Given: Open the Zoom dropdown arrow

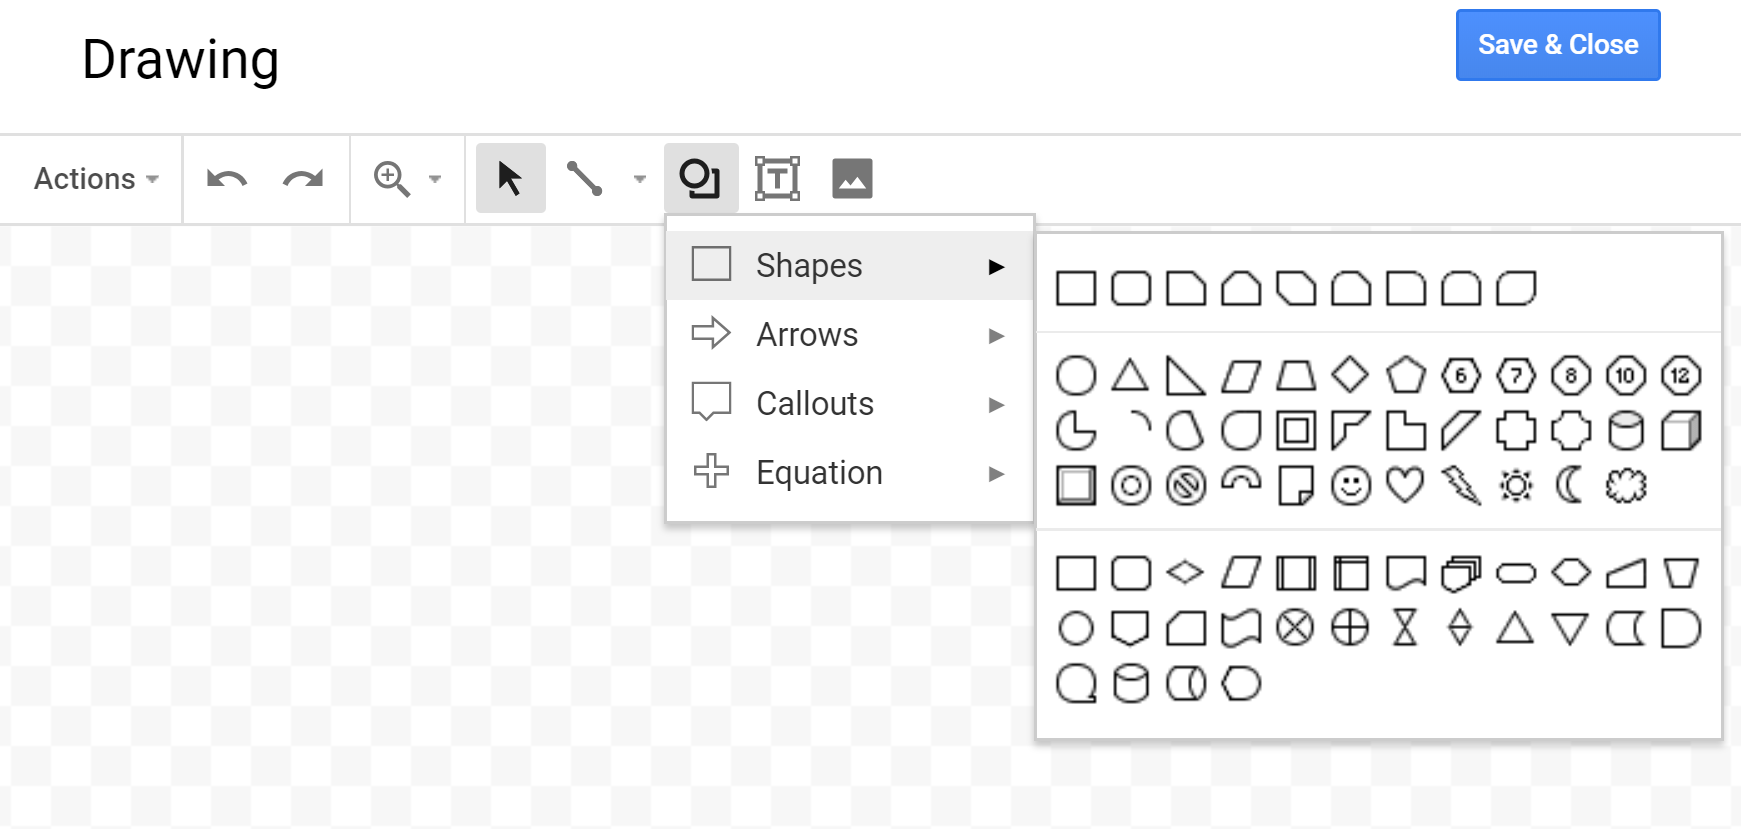Looking at the screenshot, I should pos(435,178).
